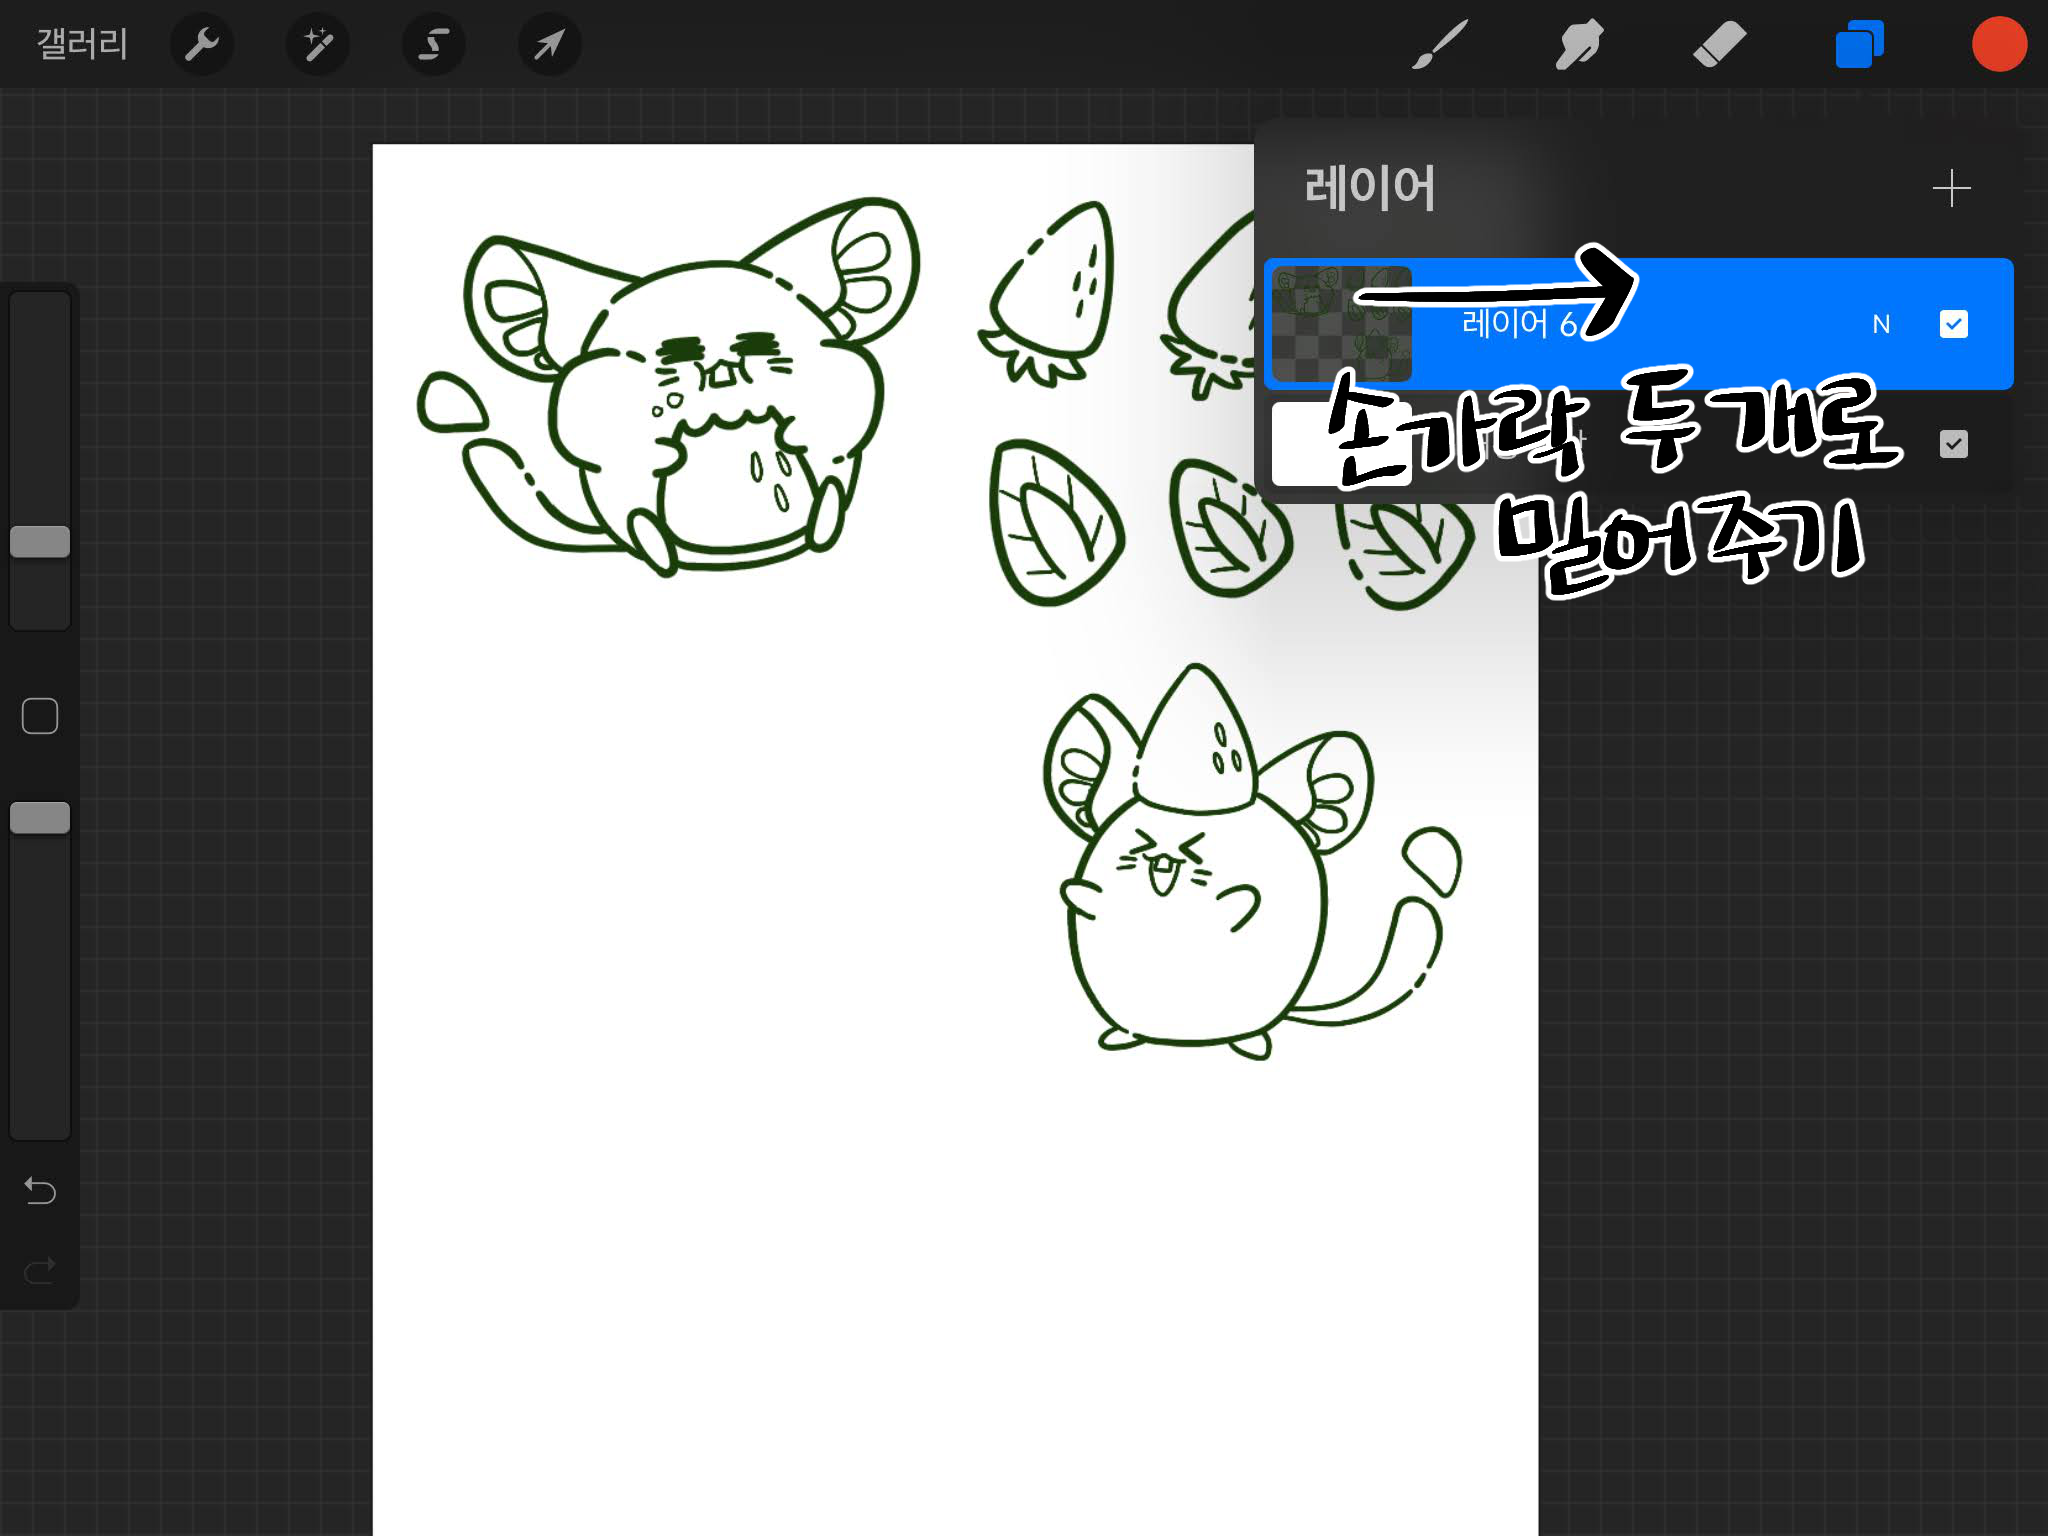Toggle background layer visibility checkbox

pos(1953,444)
